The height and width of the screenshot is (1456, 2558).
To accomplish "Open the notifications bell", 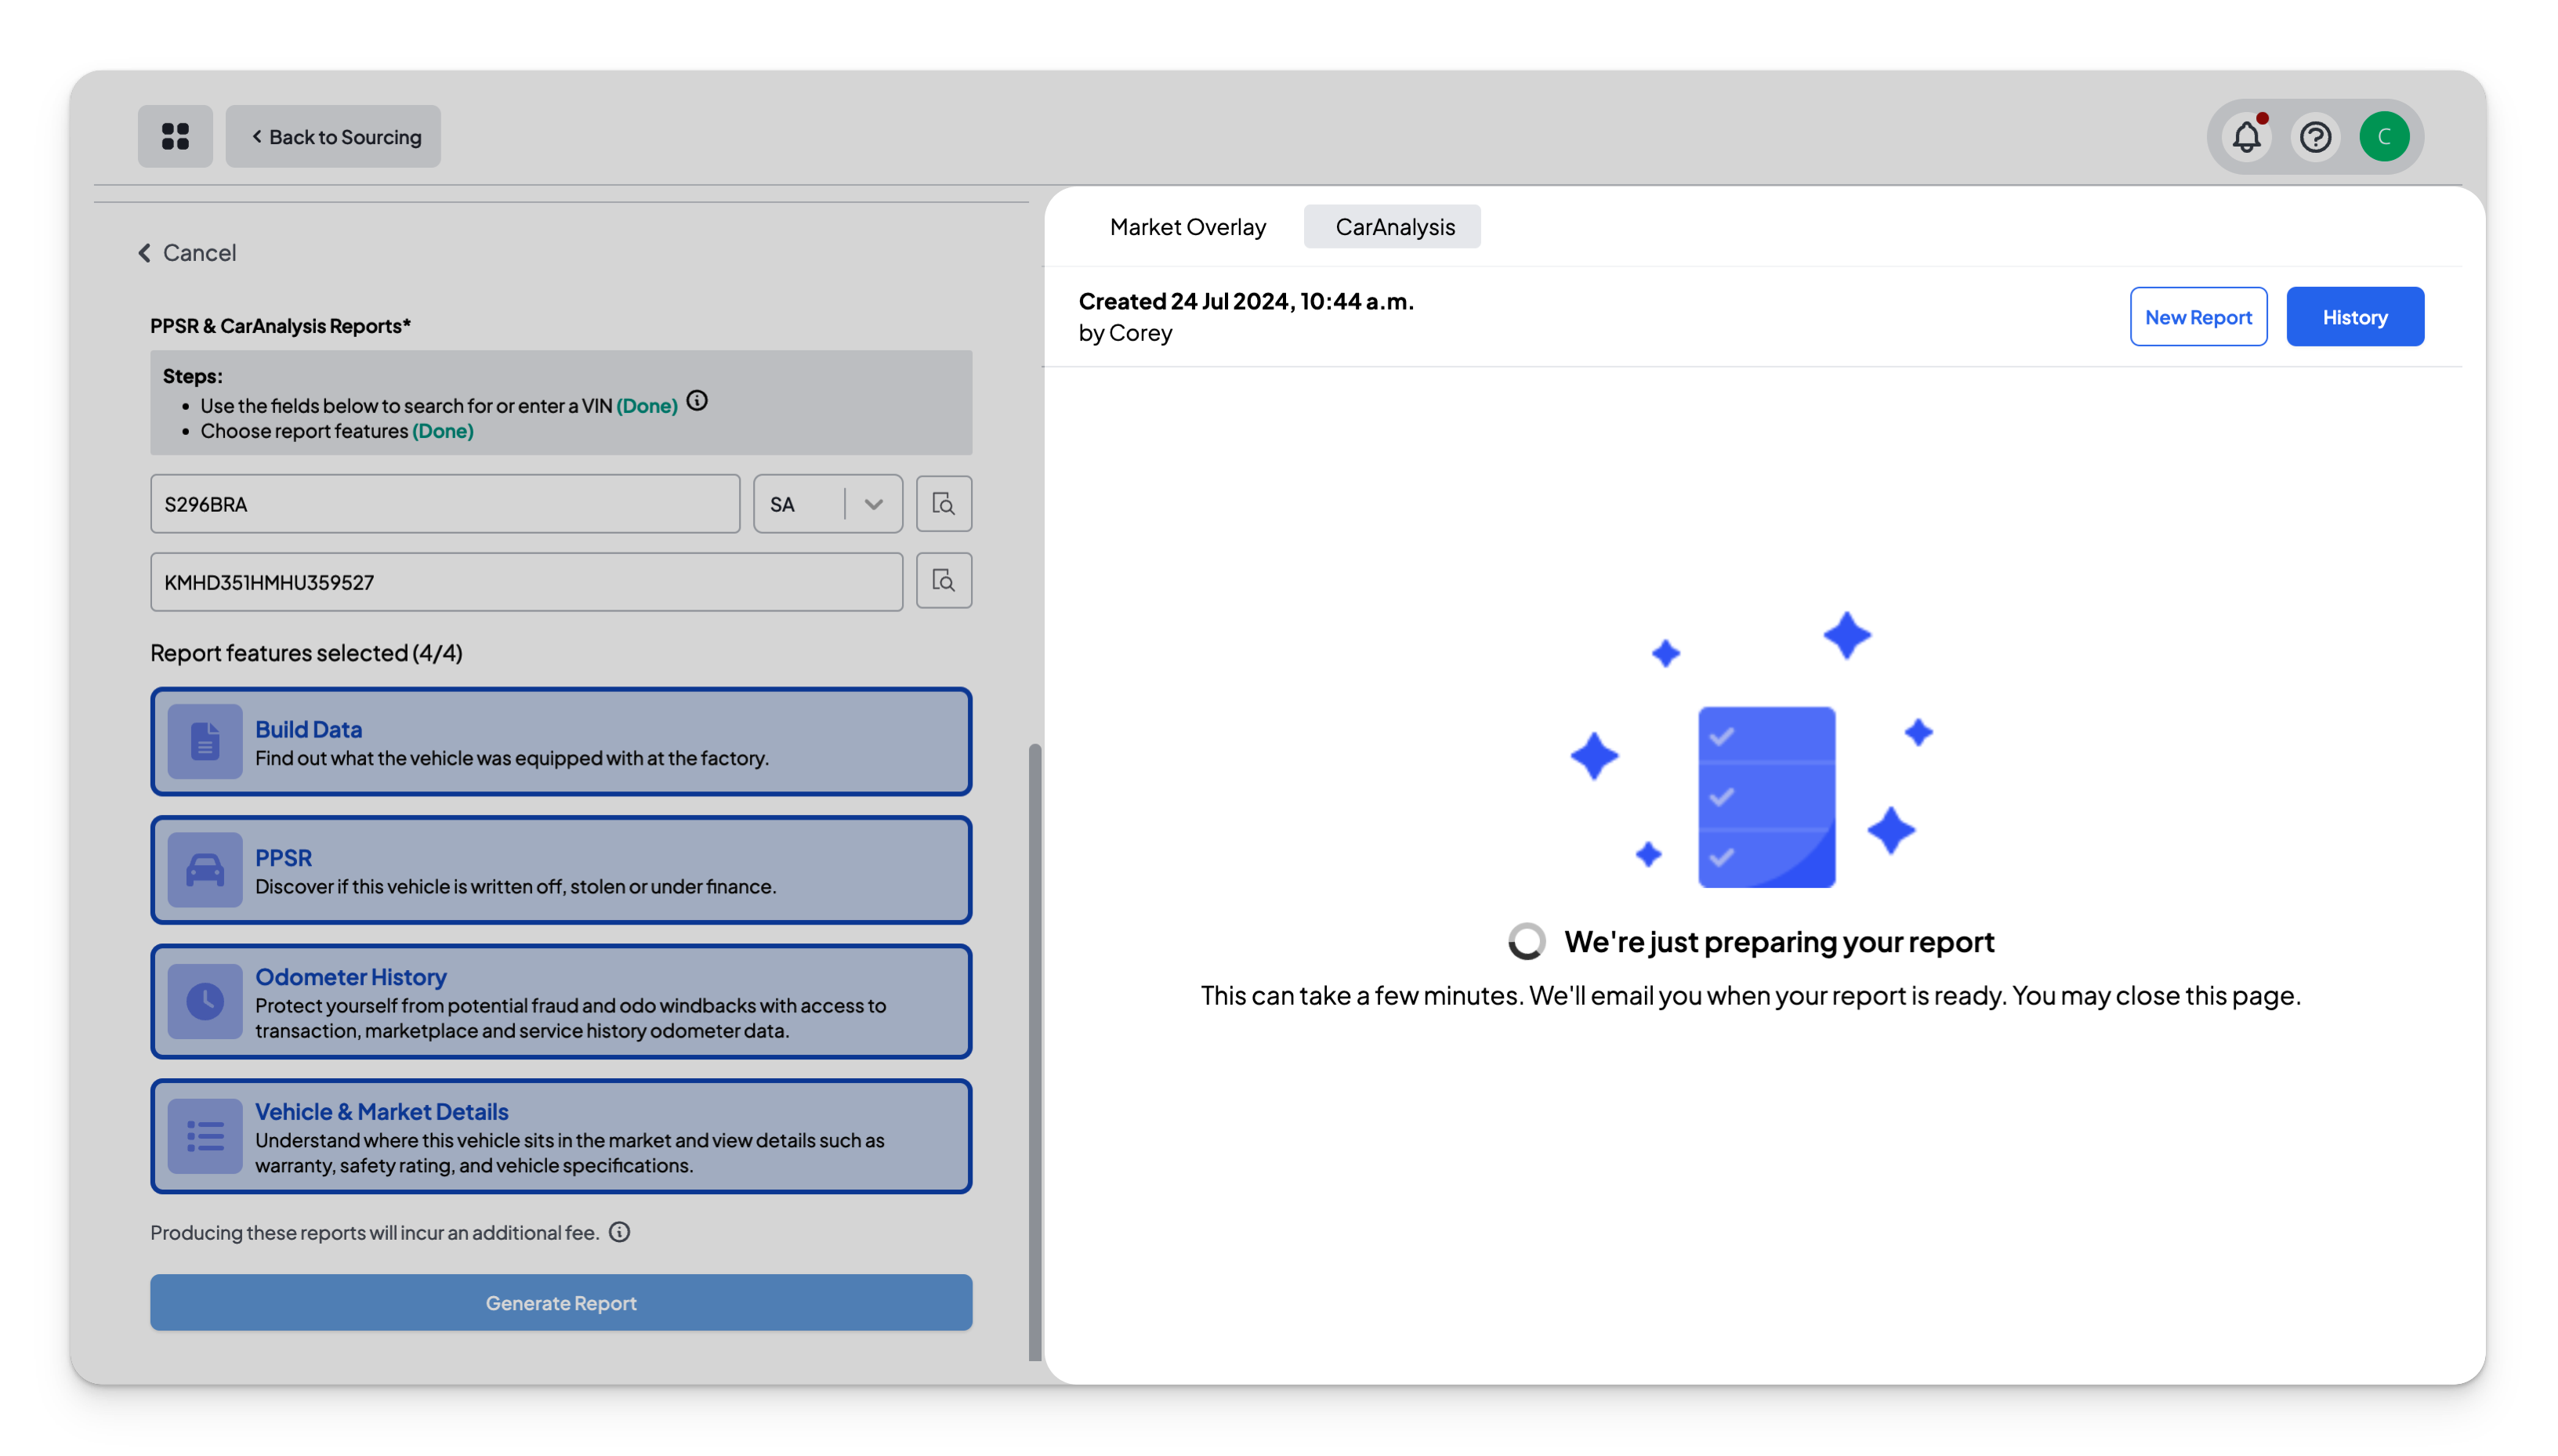I will [2246, 136].
